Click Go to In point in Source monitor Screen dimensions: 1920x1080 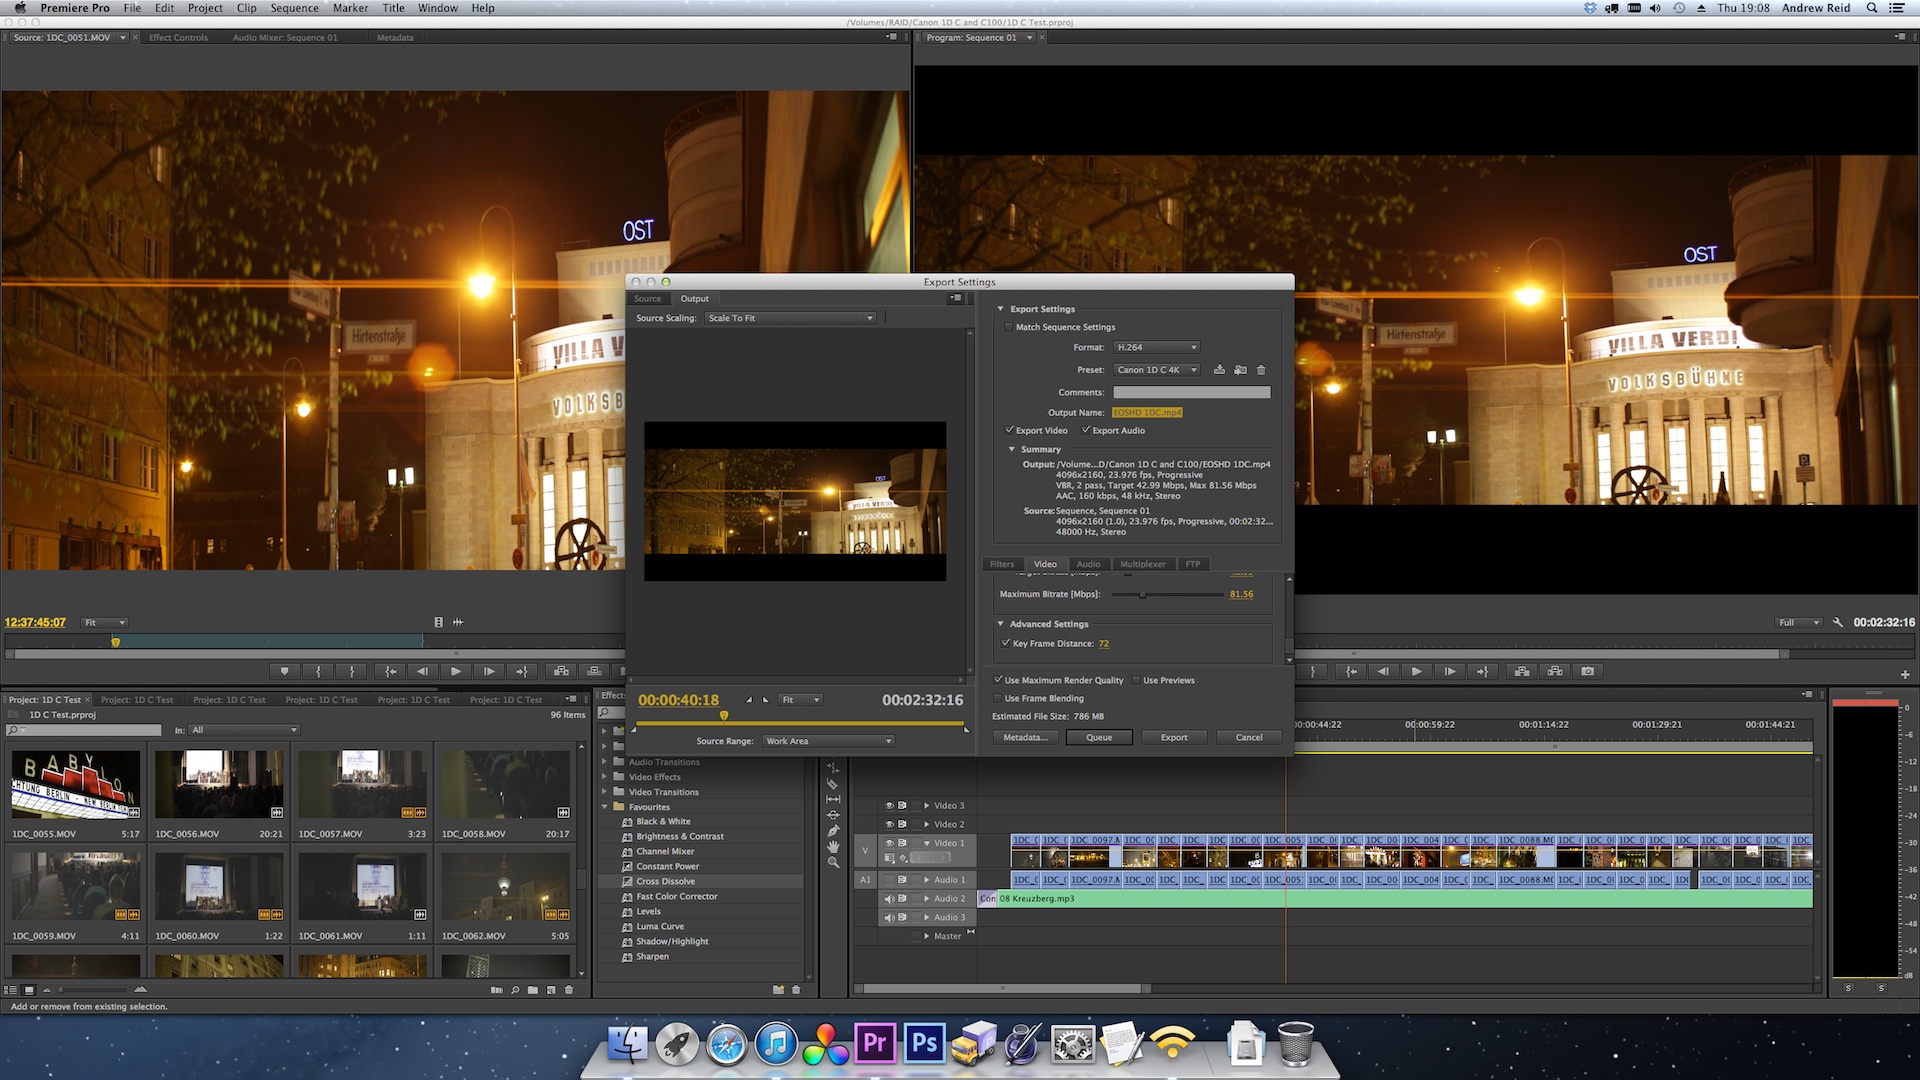[390, 671]
